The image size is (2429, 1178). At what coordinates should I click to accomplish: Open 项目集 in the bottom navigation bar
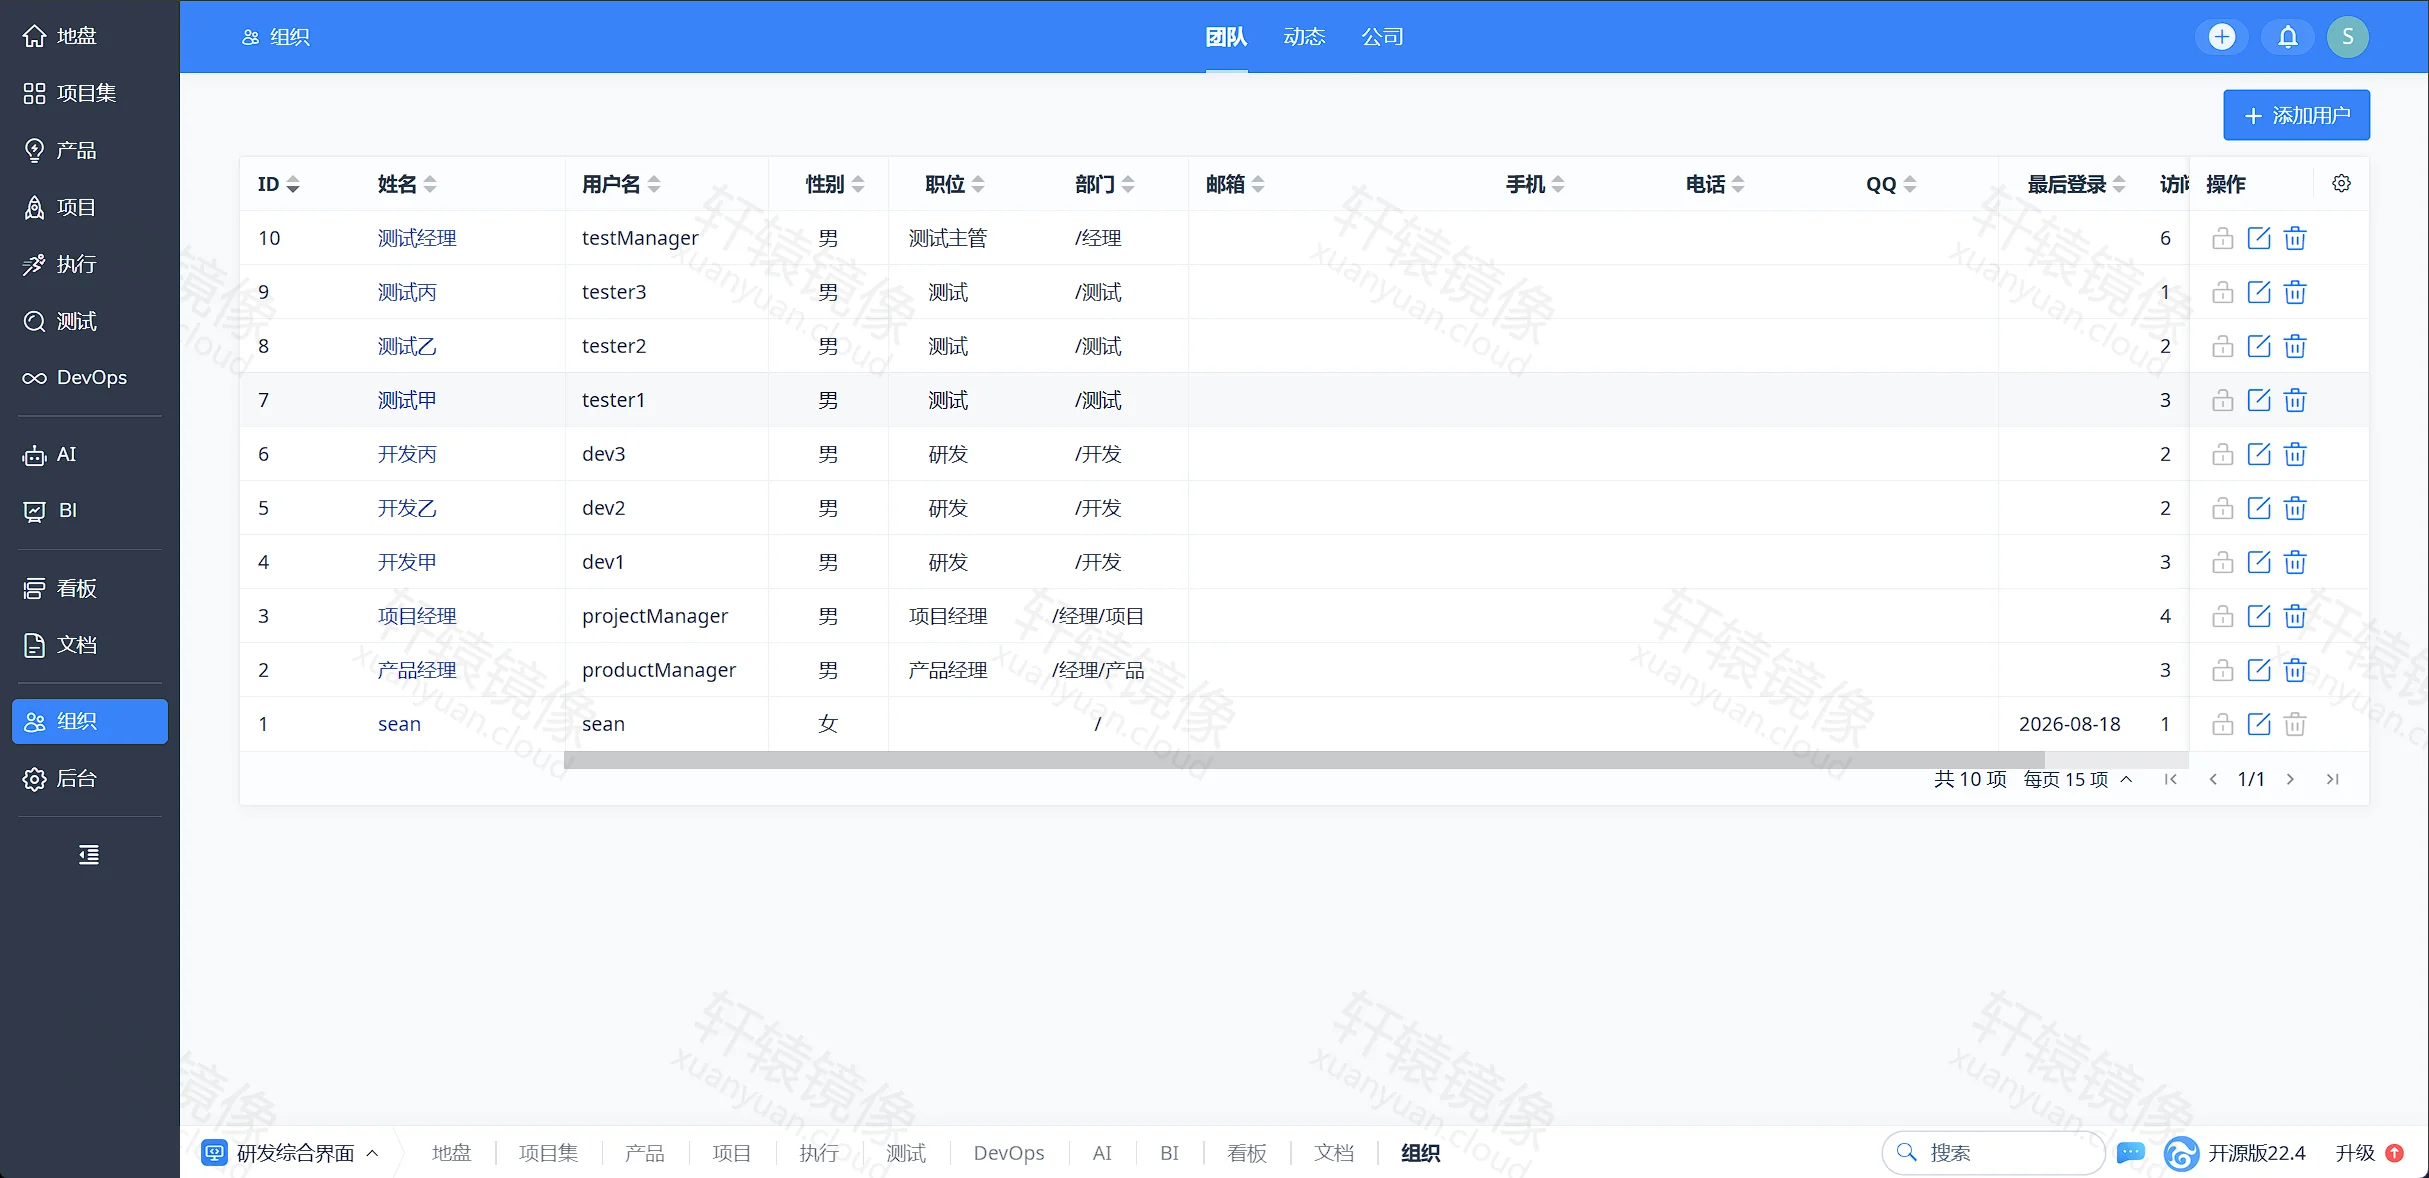click(548, 1153)
